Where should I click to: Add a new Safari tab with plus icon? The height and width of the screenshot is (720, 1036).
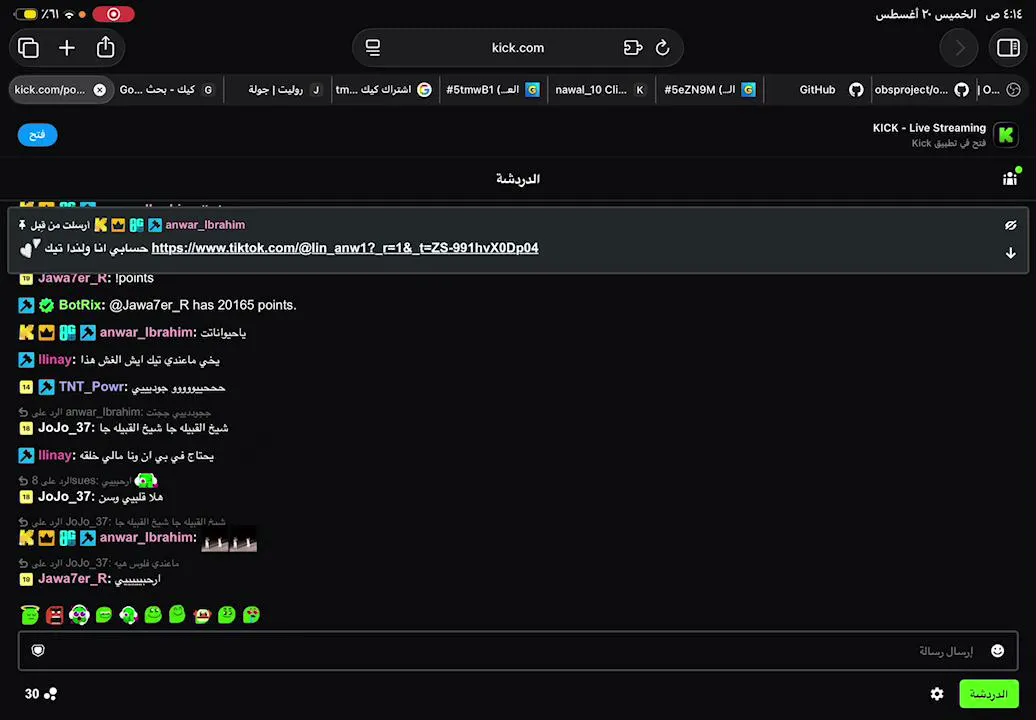coord(67,48)
